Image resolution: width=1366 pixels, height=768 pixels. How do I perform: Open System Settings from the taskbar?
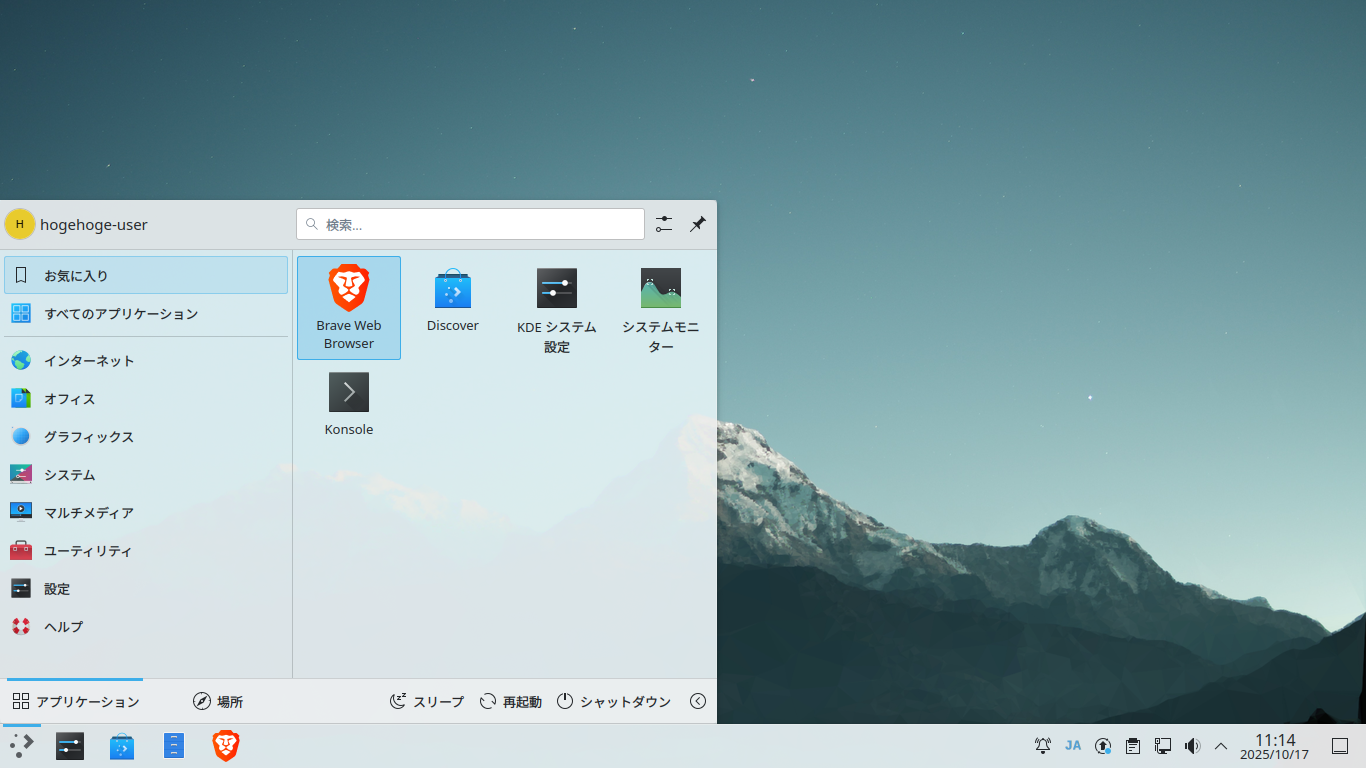(70, 746)
